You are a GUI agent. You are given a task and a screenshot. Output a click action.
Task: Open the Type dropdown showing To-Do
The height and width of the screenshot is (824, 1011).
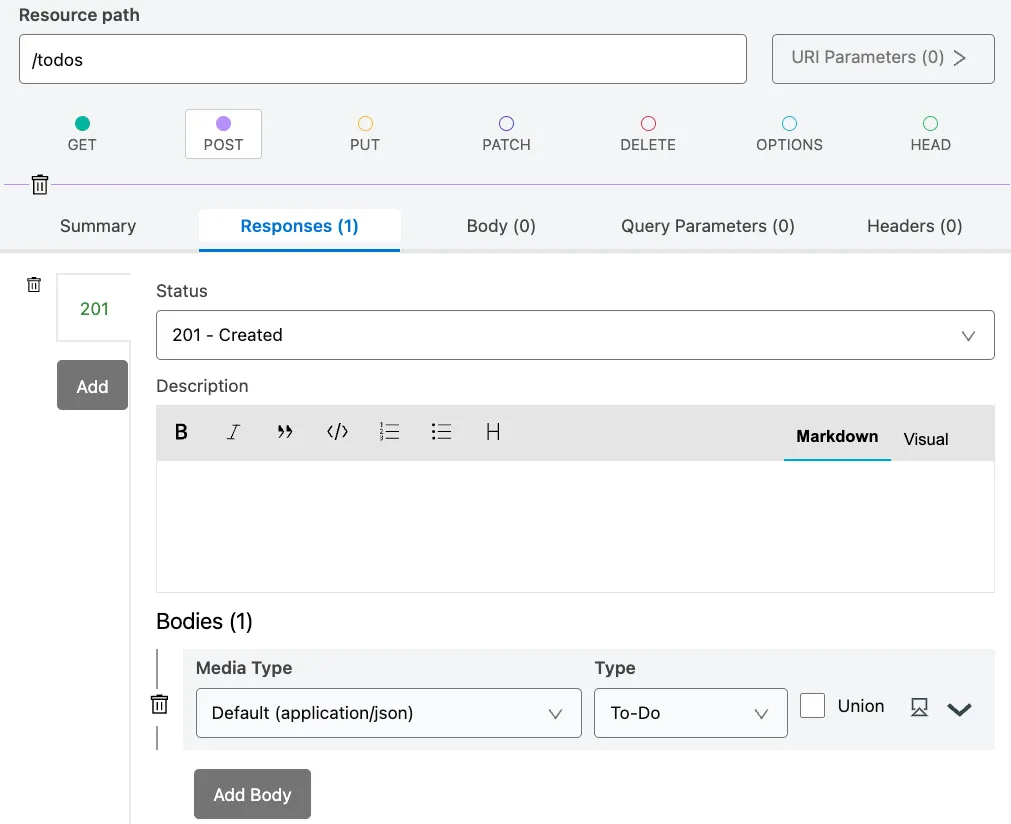[691, 713]
